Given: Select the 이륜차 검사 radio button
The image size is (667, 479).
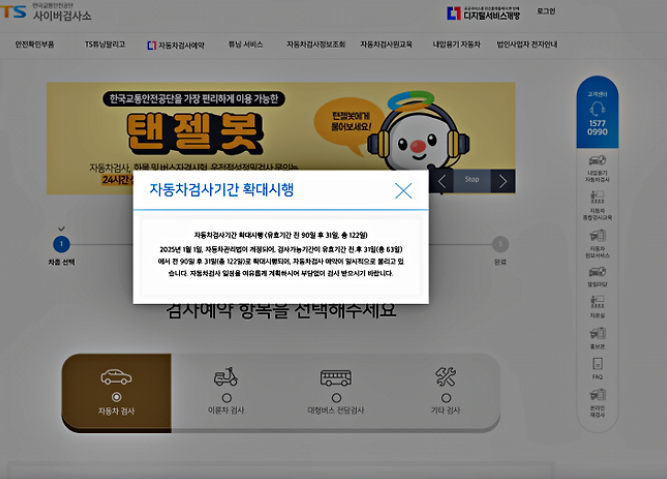Looking at the screenshot, I should 227,398.
